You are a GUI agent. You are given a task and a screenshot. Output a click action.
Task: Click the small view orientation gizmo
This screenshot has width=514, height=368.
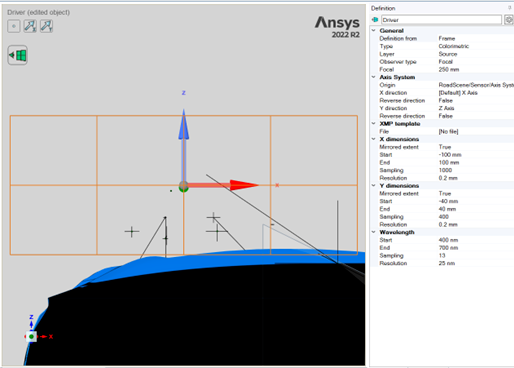pos(32,336)
